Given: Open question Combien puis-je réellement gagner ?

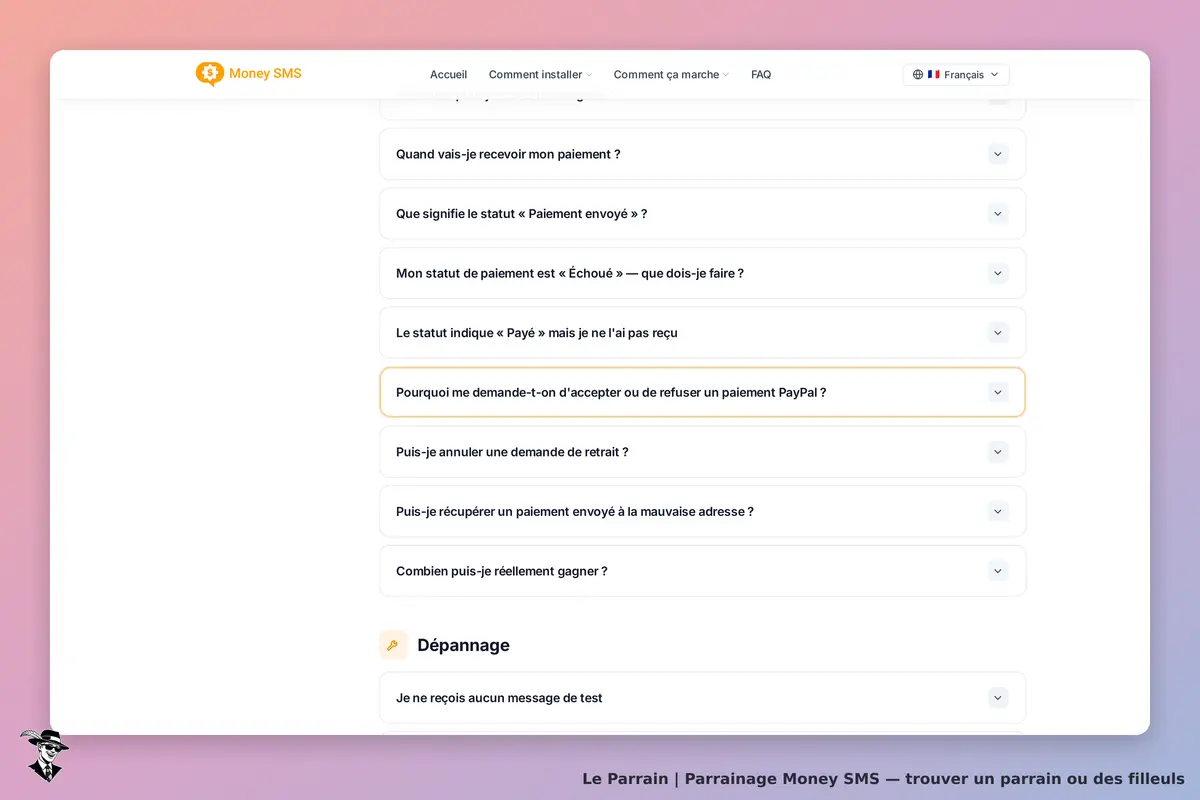Looking at the screenshot, I should point(702,571).
